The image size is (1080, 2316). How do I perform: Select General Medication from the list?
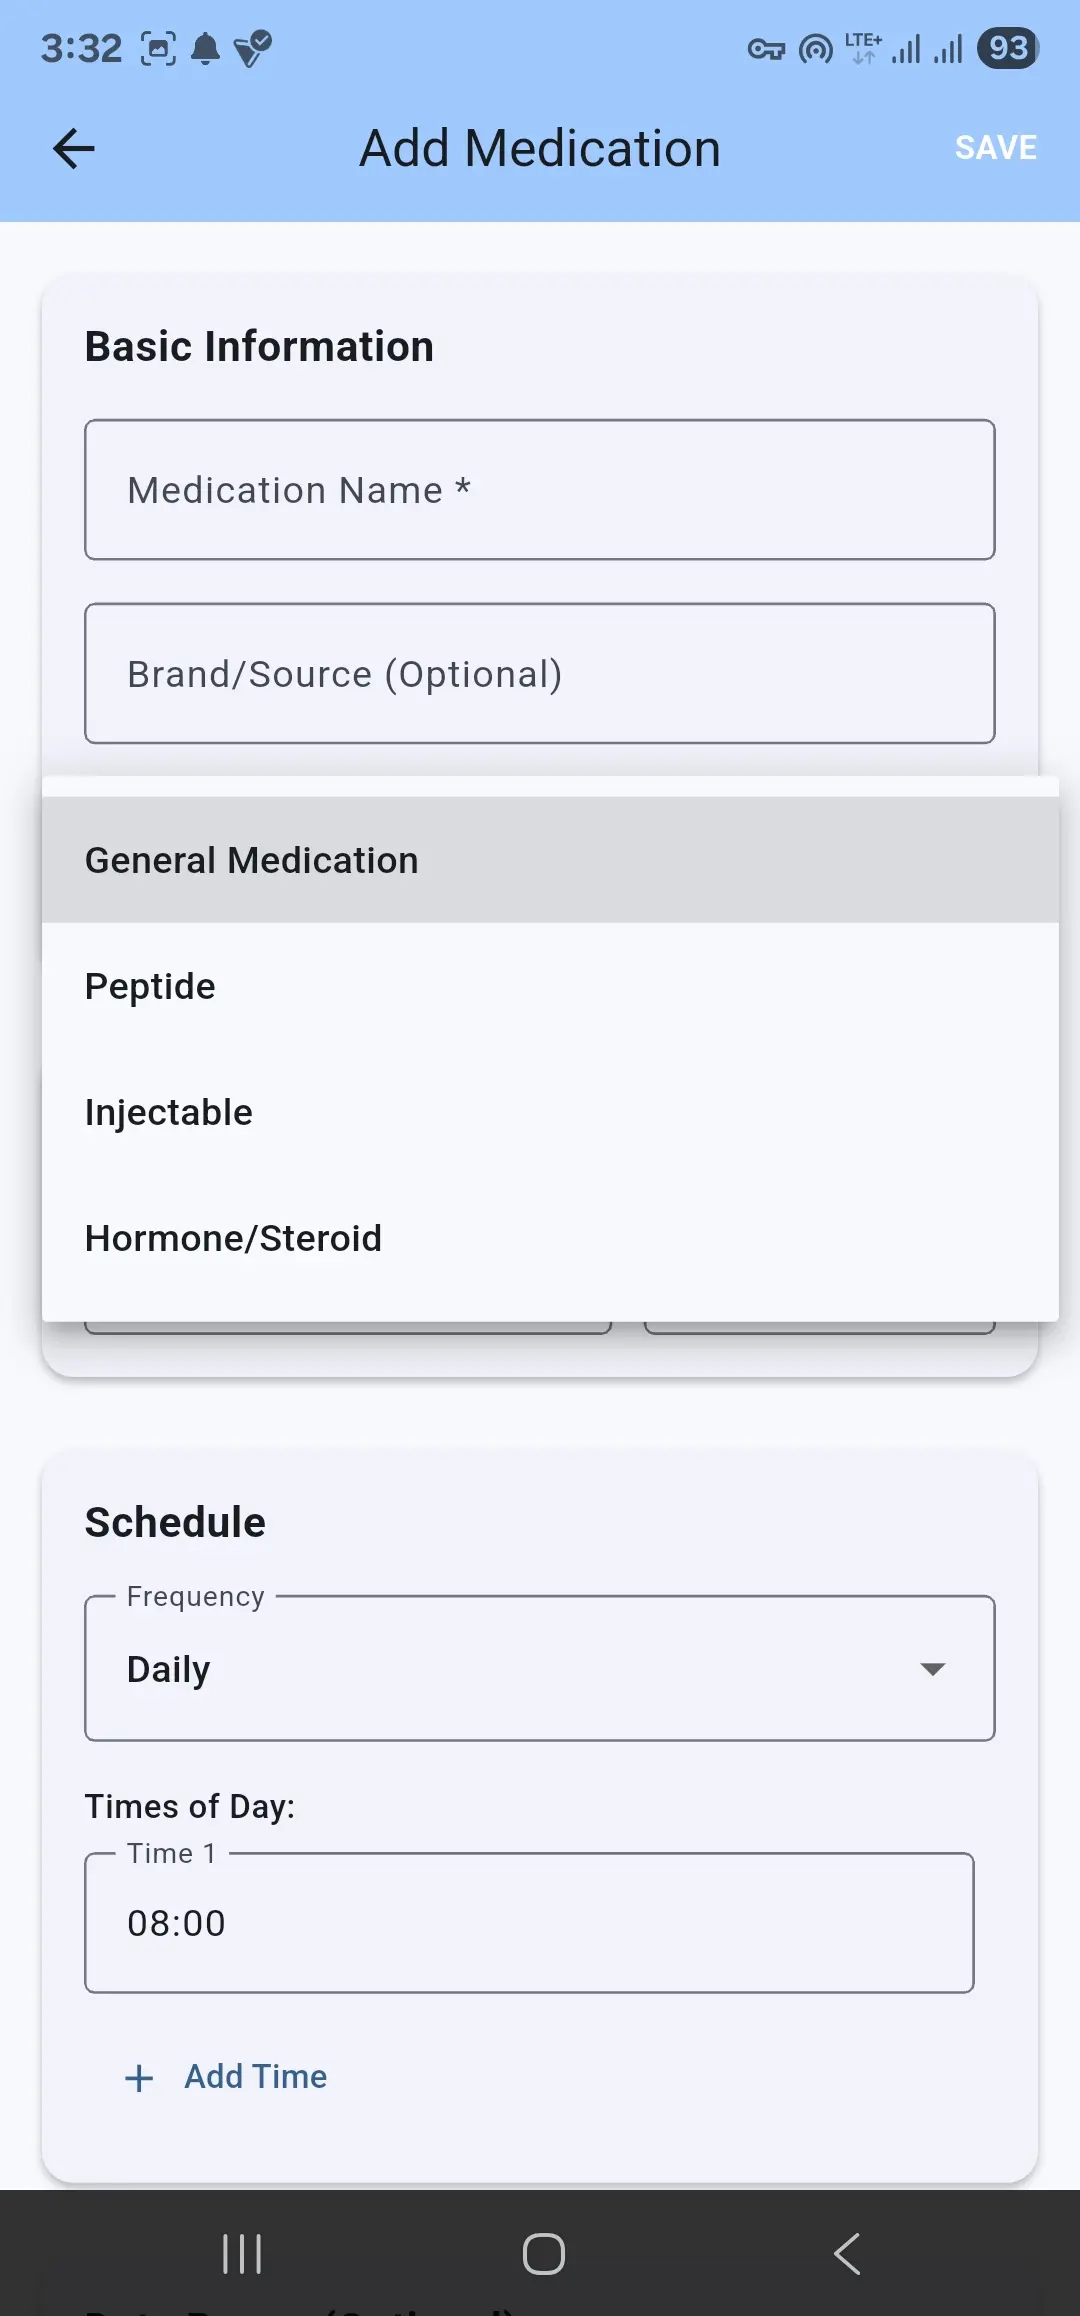550,860
